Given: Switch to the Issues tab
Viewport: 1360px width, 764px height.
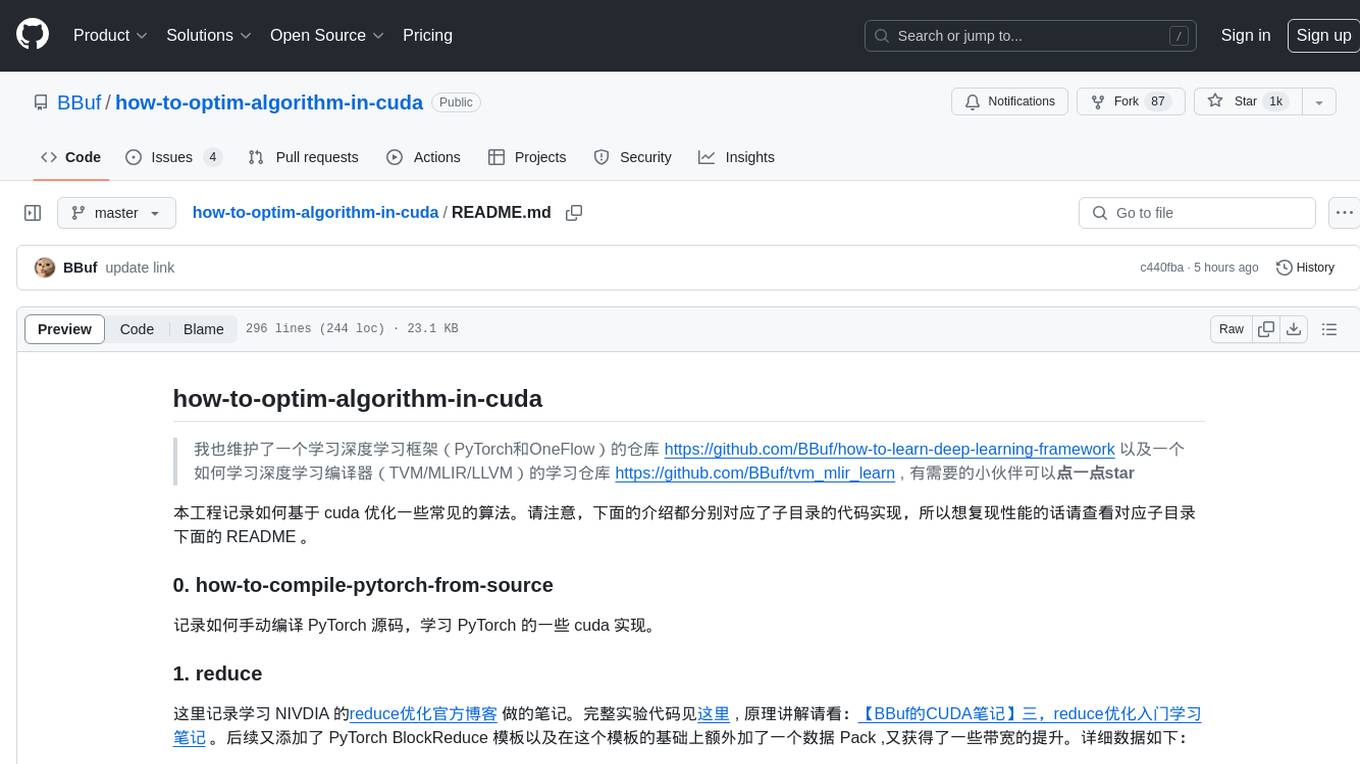Looking at the screenshot, I should click(x=173, y=157).
